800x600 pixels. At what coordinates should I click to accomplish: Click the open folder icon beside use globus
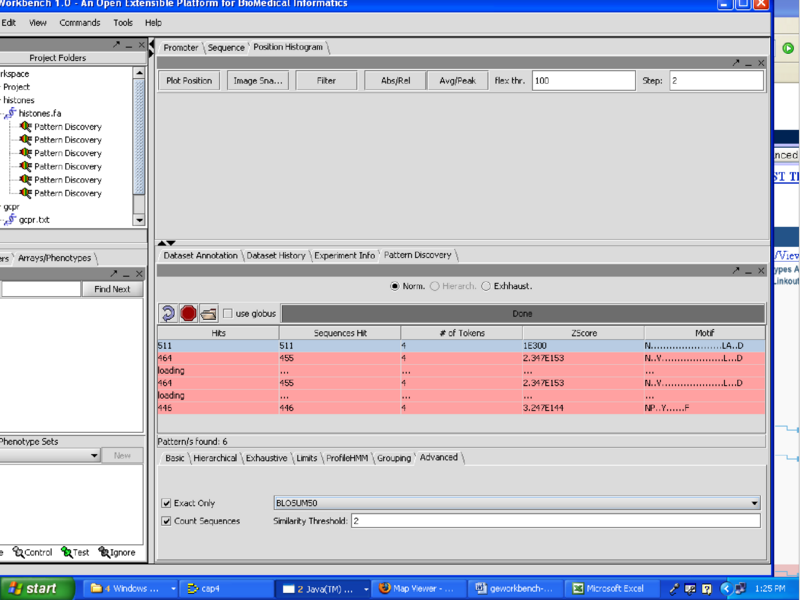[x=208, y=314]
